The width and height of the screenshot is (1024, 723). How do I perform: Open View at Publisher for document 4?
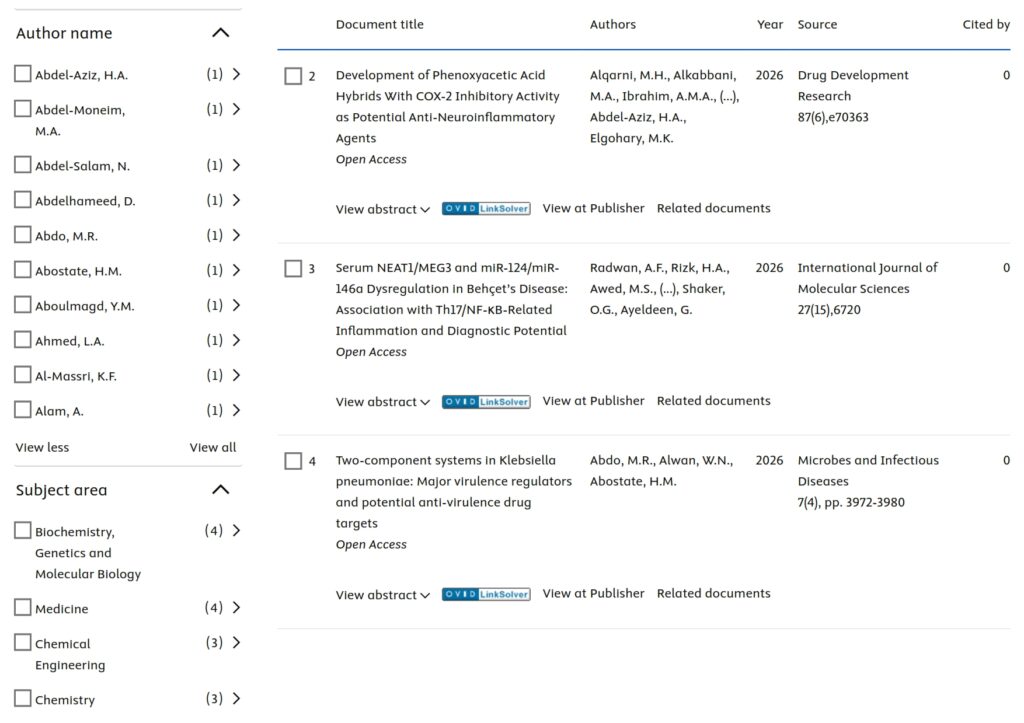click(x=593, y=593)
